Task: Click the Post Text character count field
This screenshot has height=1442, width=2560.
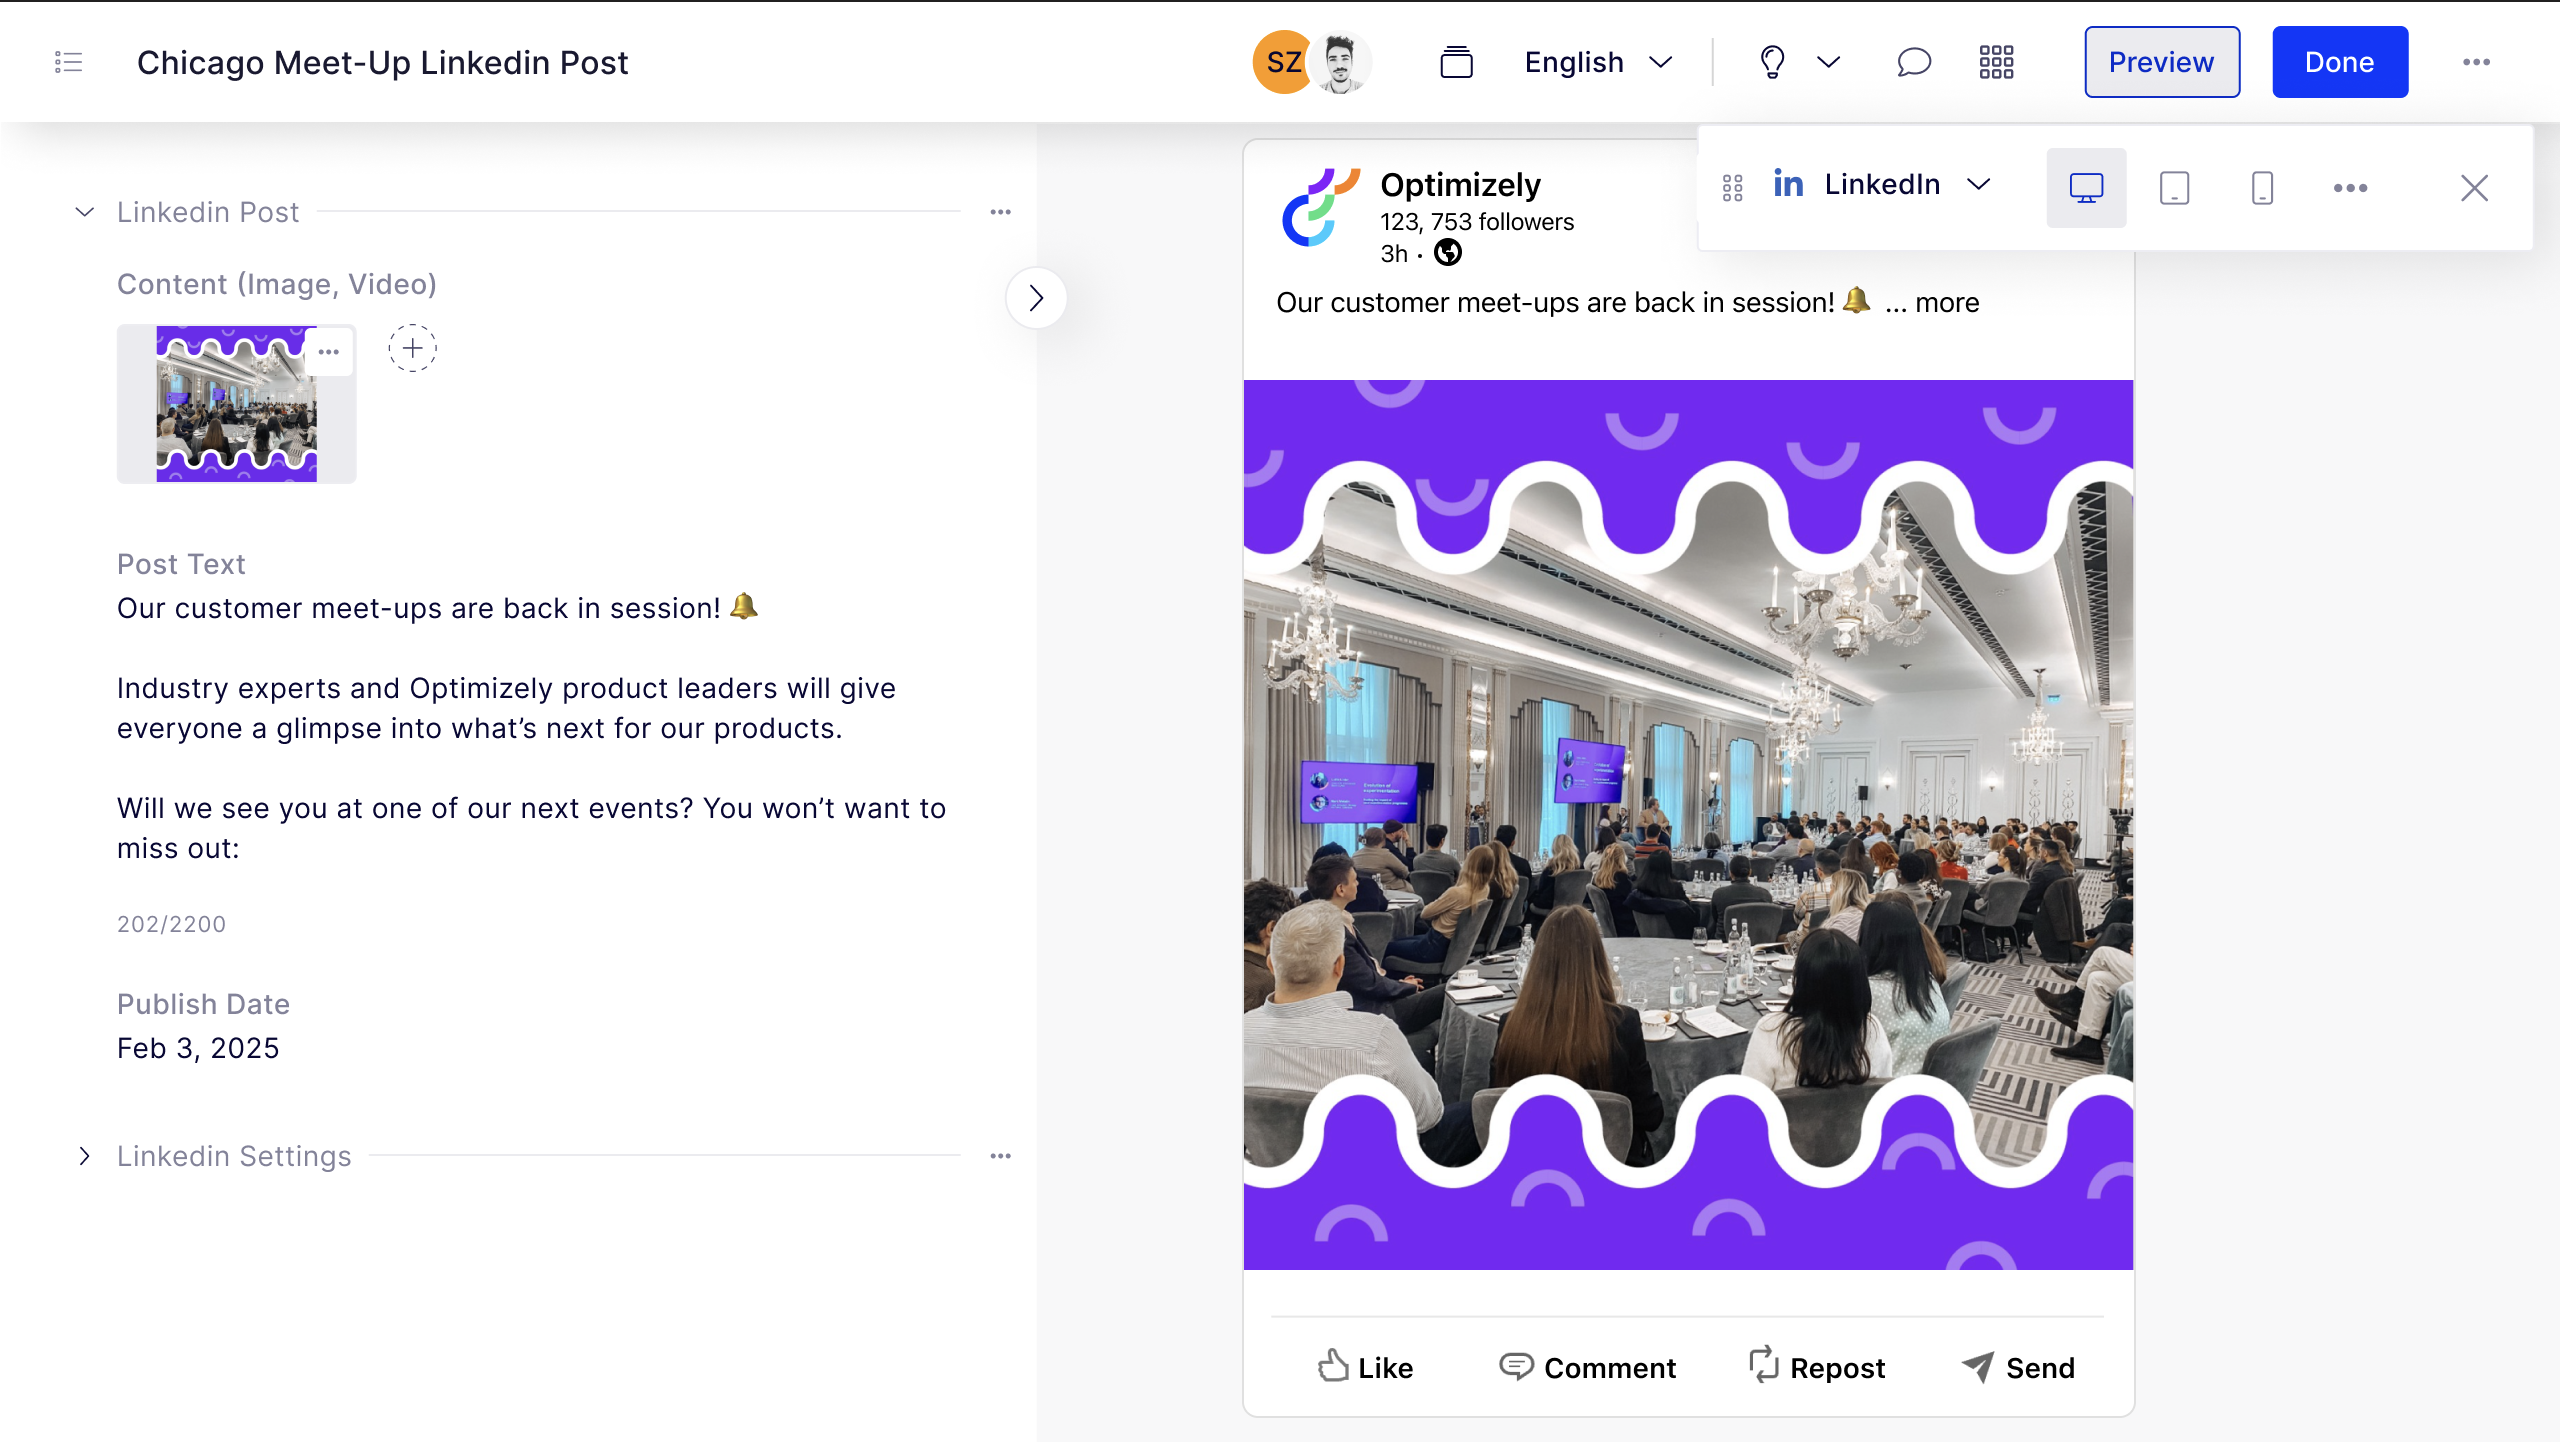Action: pyautogui.click(x=171, y=923)
